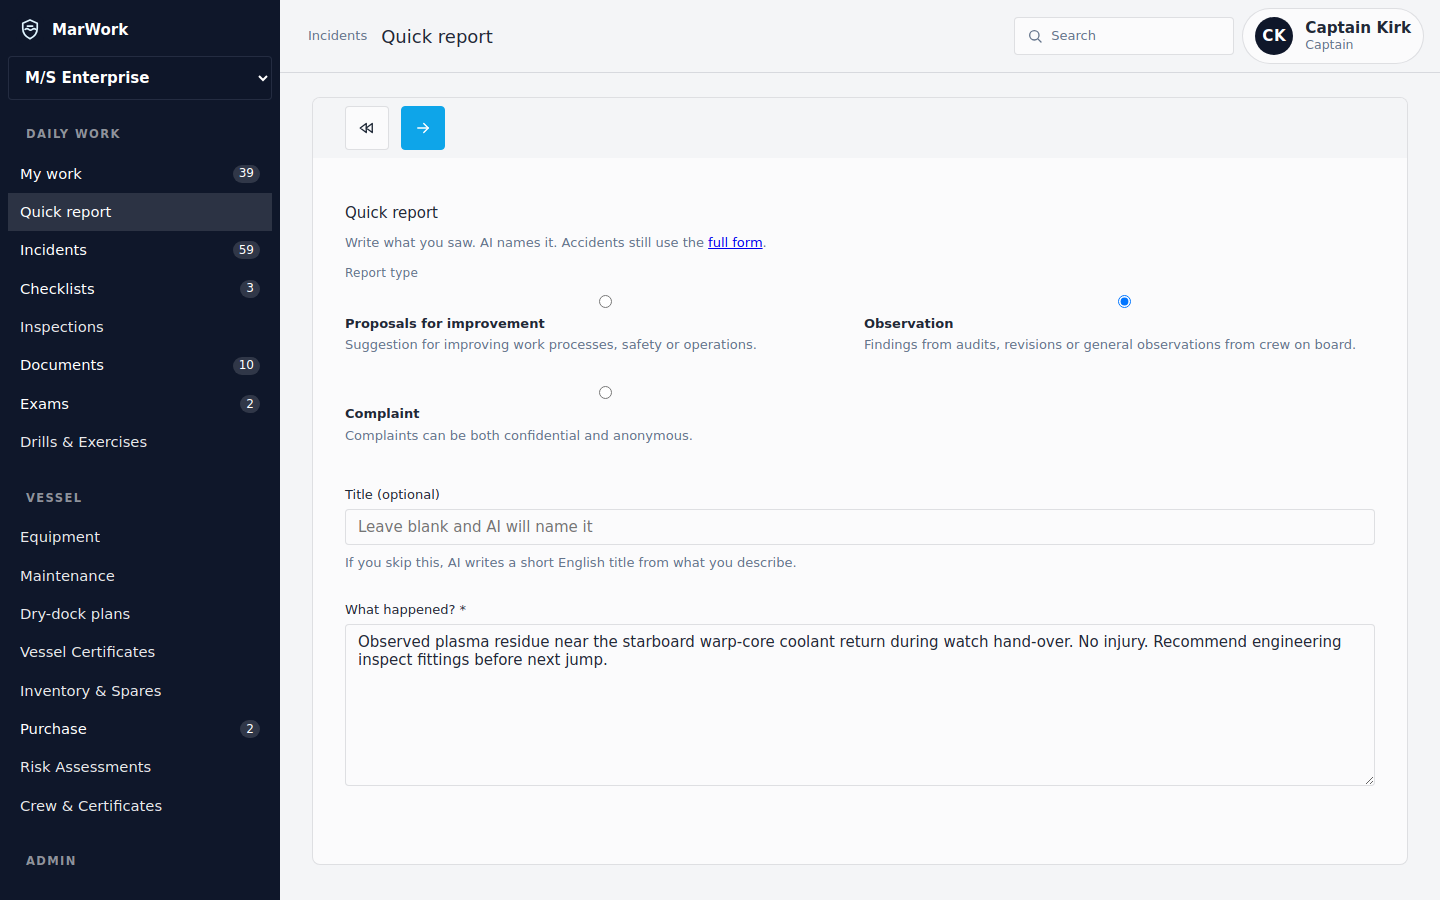Screen dimensions: 1440x900
Task: Click the 39 badge beside My work
Action: [246, 174]
